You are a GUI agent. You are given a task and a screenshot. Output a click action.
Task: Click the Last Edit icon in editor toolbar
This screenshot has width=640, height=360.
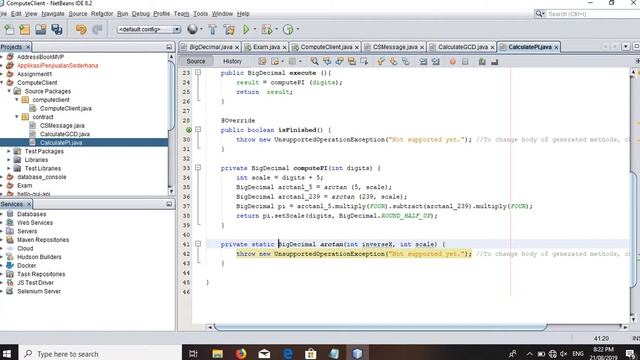(x=262, y=62)
